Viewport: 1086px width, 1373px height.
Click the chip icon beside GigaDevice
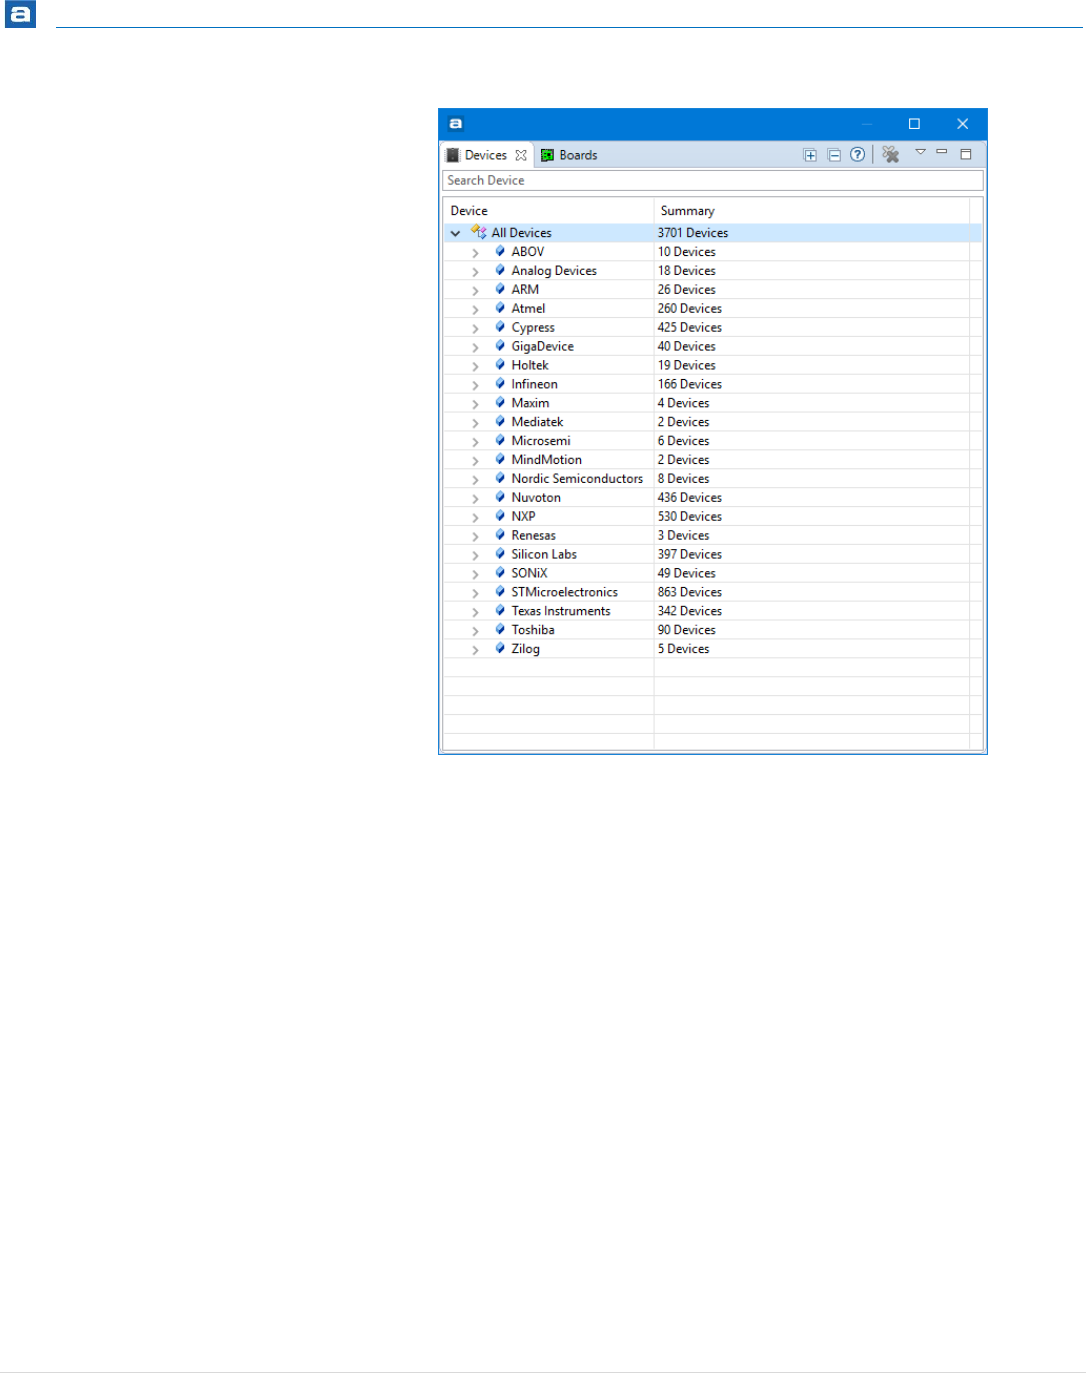[x=500, y=346]
